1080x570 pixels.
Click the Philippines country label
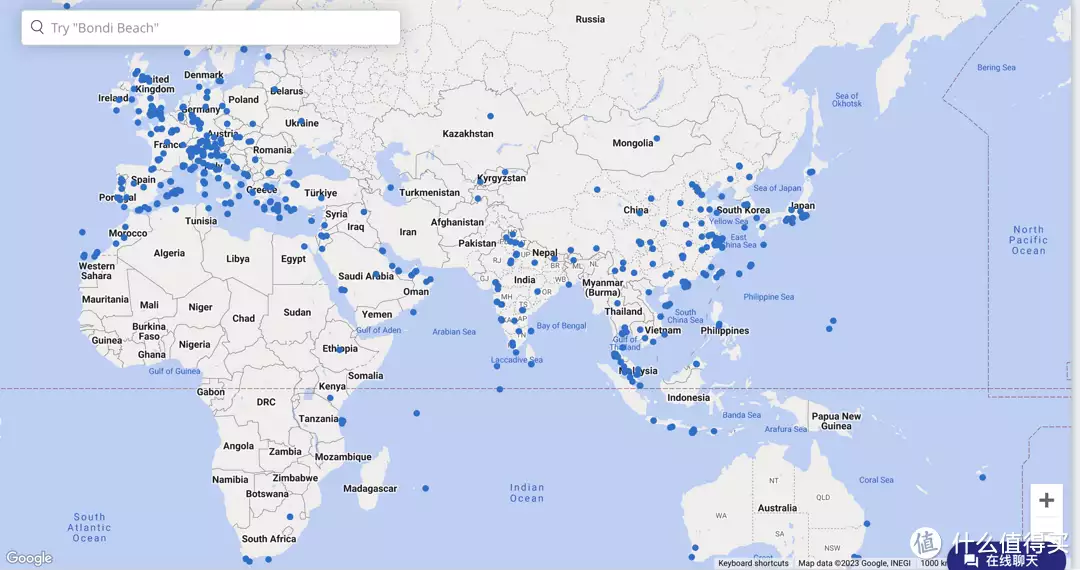point(725,330)
